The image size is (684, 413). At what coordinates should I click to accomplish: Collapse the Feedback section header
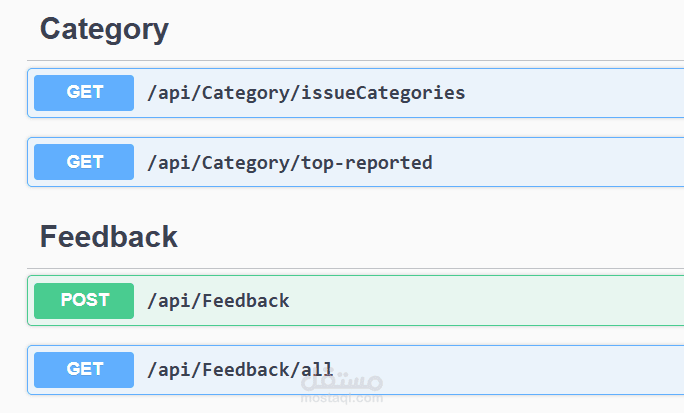click(x=108, y=237)
